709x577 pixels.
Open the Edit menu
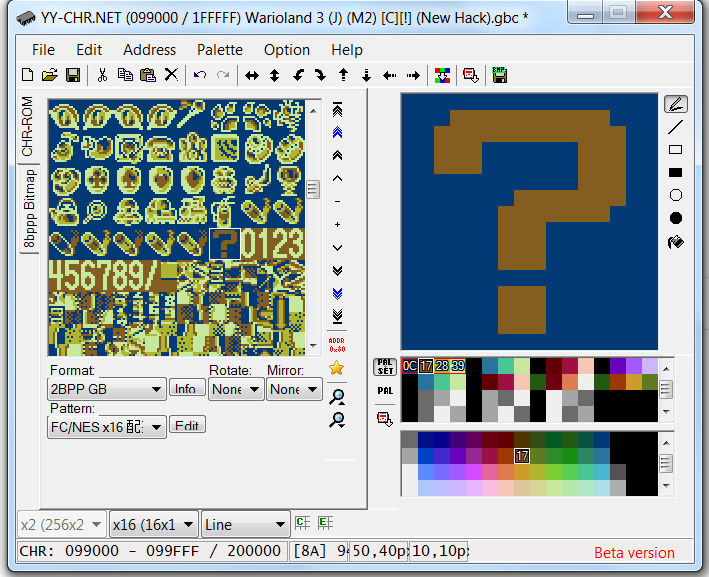(x=89, y=50)
